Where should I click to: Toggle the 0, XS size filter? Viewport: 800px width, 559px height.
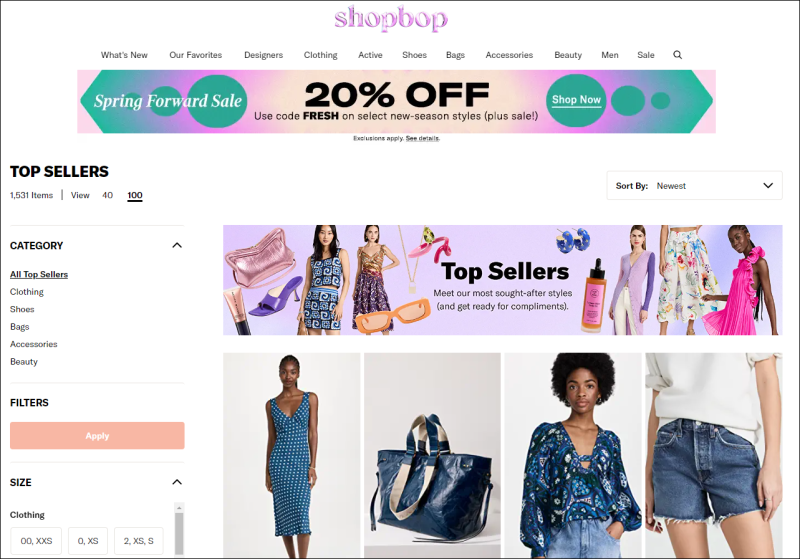(x=88, y=541)
